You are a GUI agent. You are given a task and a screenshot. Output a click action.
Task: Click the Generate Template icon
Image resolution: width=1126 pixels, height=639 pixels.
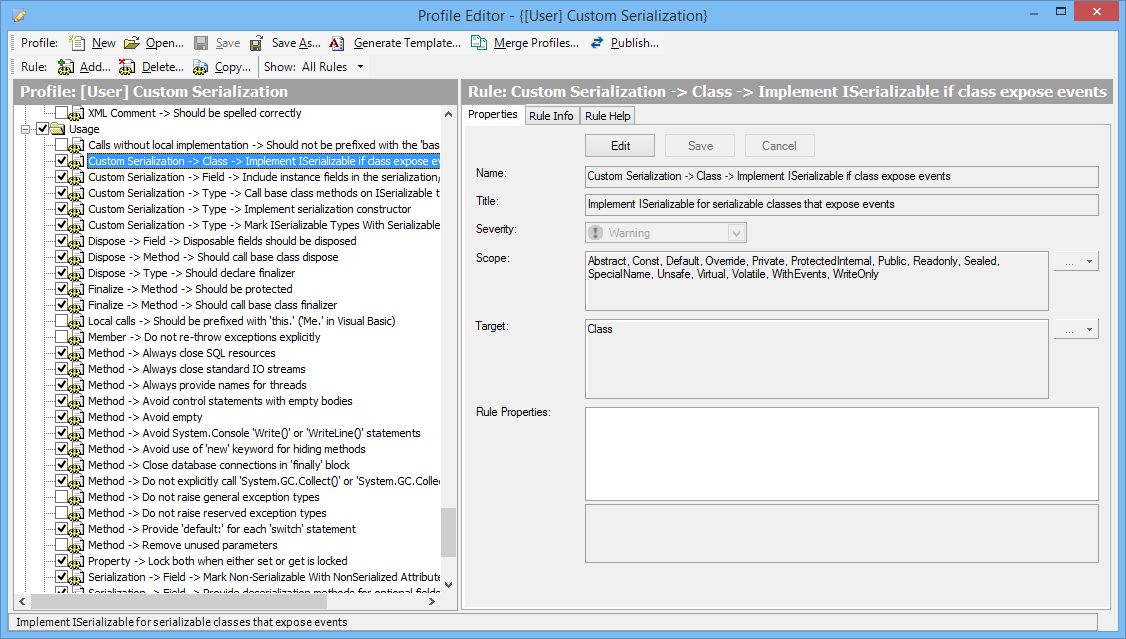pos(337,43)
